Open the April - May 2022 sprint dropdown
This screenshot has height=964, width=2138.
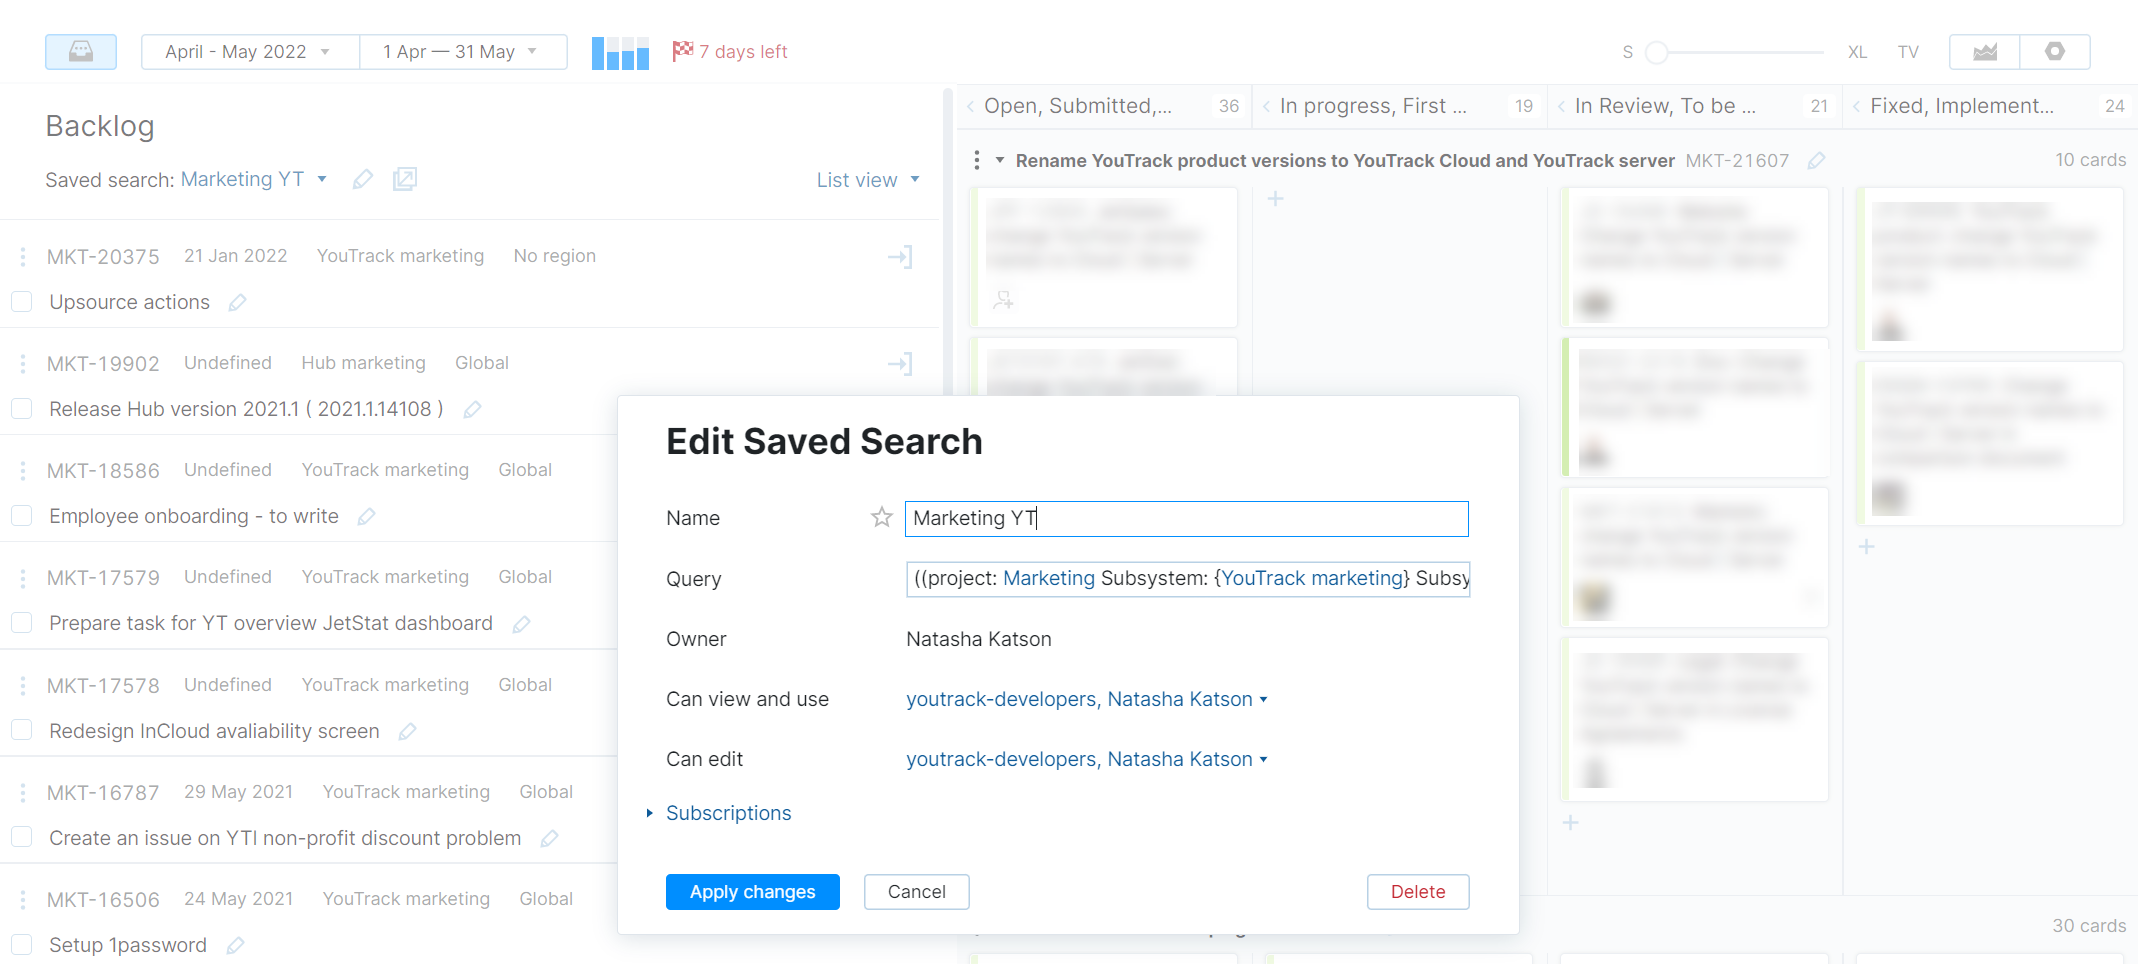(x=249, y=51)
